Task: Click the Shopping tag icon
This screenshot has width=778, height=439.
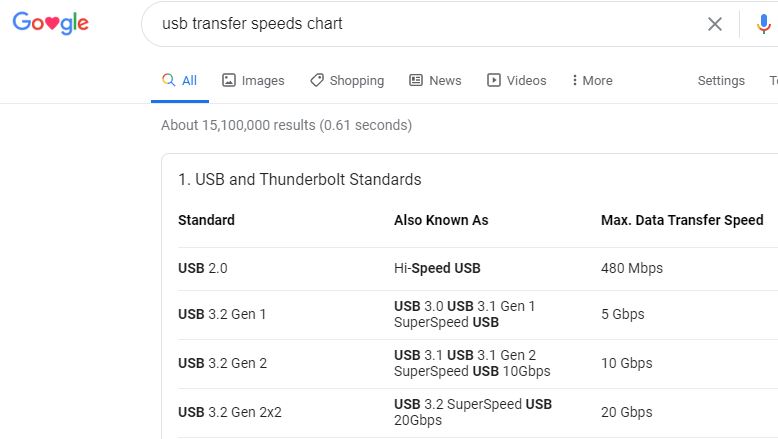Action: pos(317,80)
